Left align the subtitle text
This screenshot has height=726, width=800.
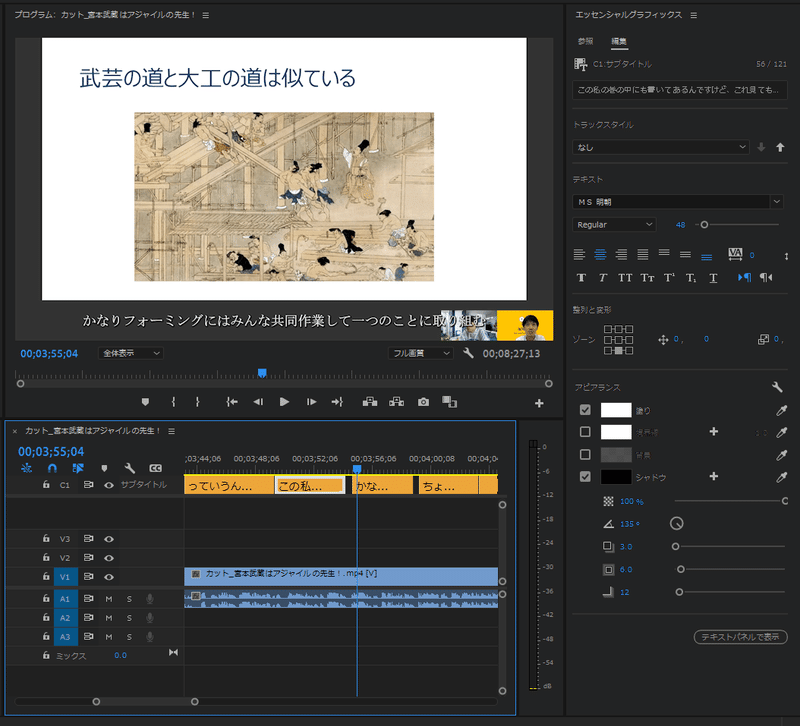579,254
